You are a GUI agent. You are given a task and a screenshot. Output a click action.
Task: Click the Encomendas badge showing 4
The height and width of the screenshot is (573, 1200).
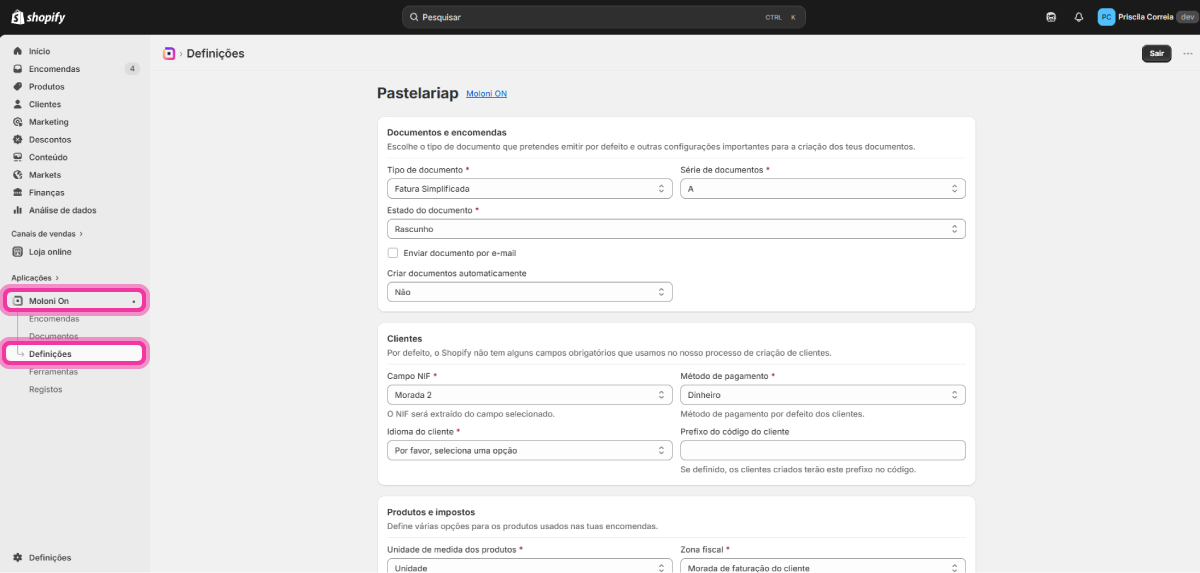pyautogui.click(x=132, y=69)
